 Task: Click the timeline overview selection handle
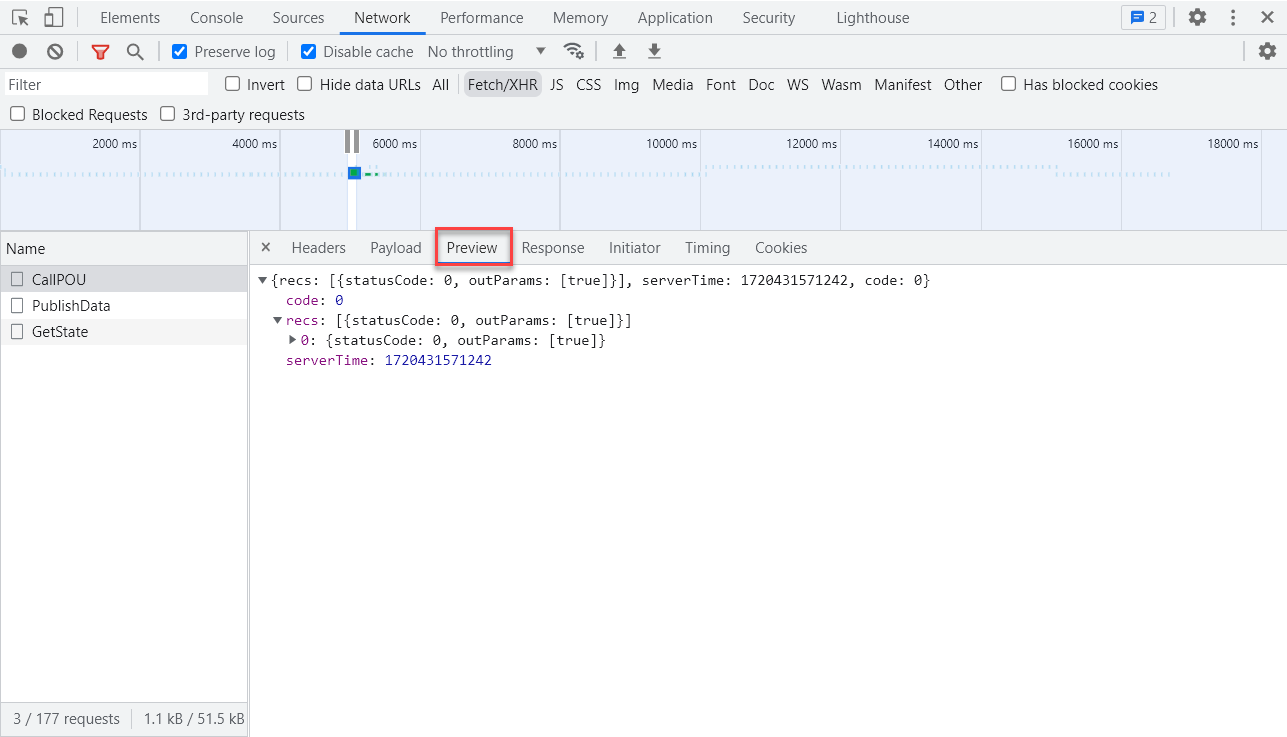point(352,141)
